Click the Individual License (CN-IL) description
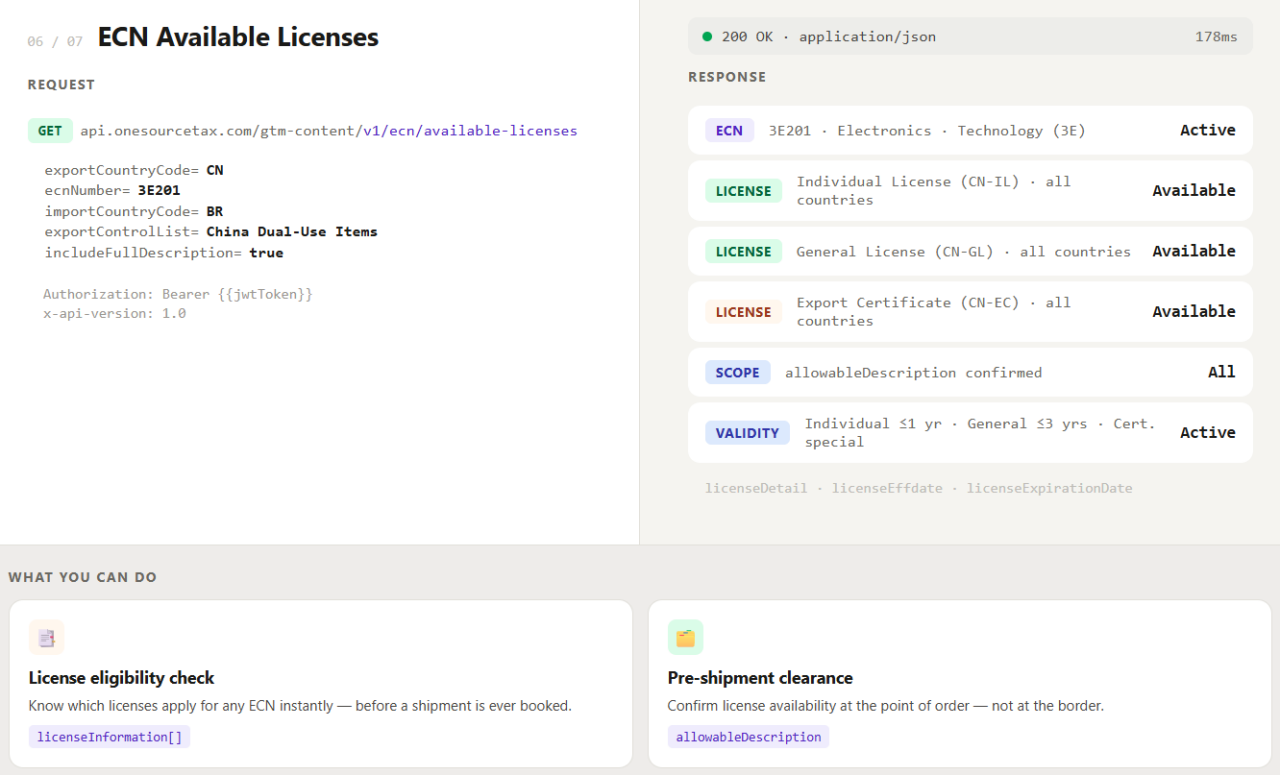This screenshot has width=1280, height=775. [933, 190]
